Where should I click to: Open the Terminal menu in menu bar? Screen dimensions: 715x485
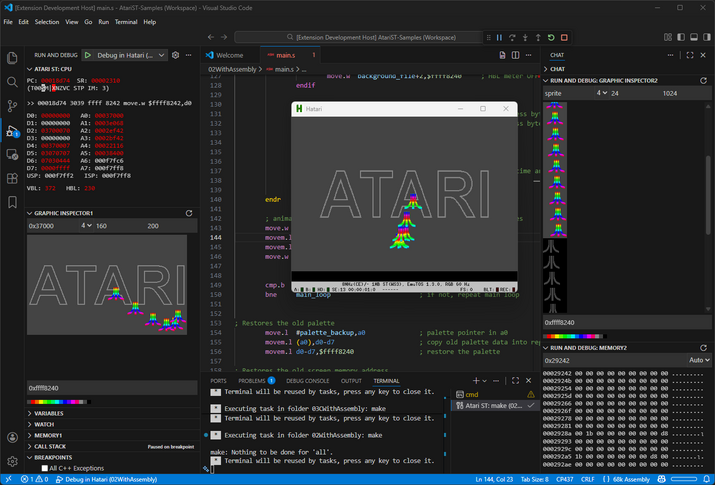[x=126, y=21]
